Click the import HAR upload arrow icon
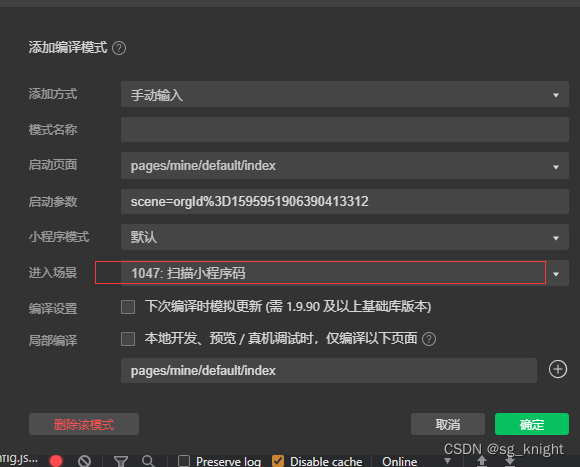The height and width of the screenshot is (467, 580). click(482, 460)
